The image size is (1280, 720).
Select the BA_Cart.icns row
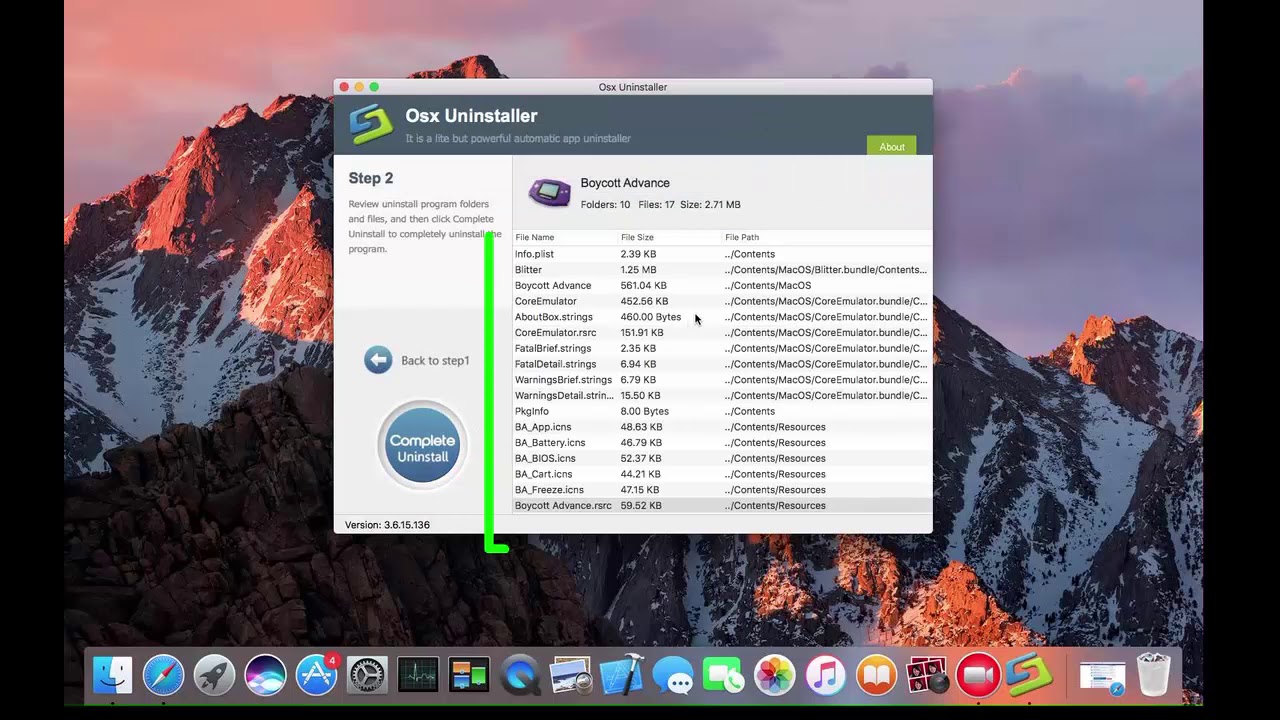722,474
